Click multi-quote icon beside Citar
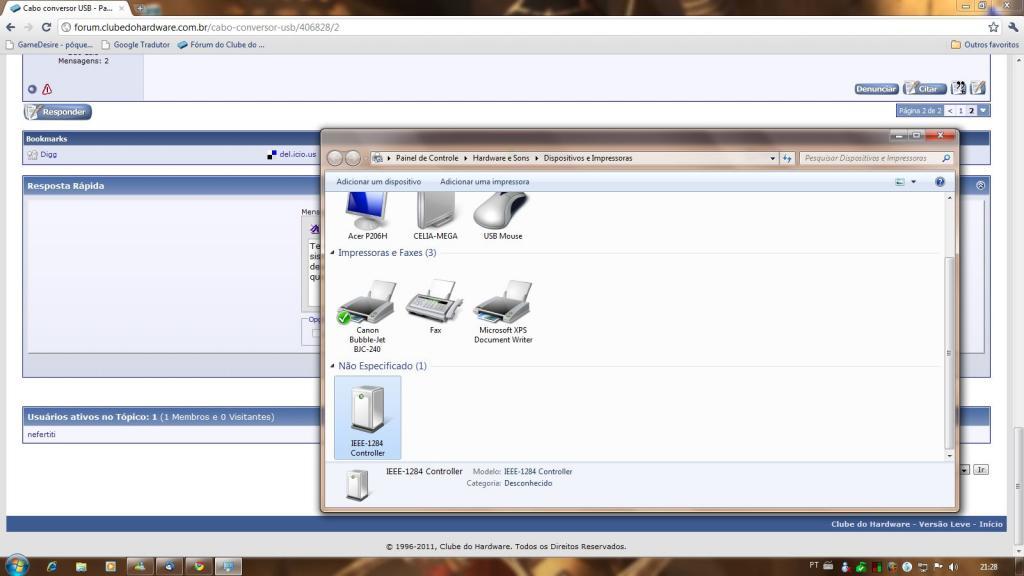1024x576 pixels. 958,88
